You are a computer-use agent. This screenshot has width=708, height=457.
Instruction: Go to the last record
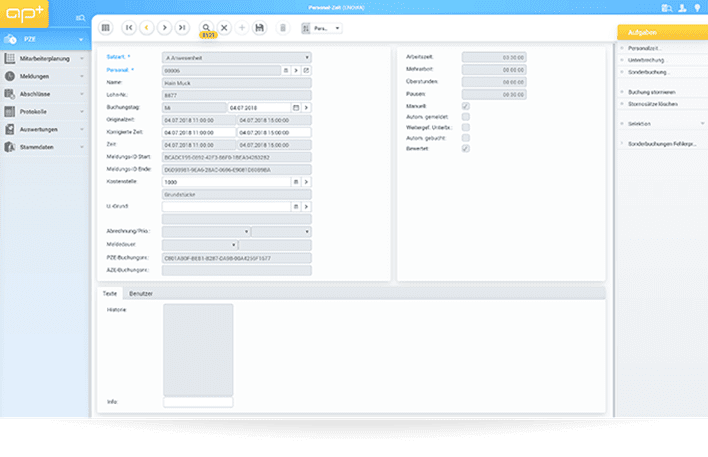coord(182,28)
